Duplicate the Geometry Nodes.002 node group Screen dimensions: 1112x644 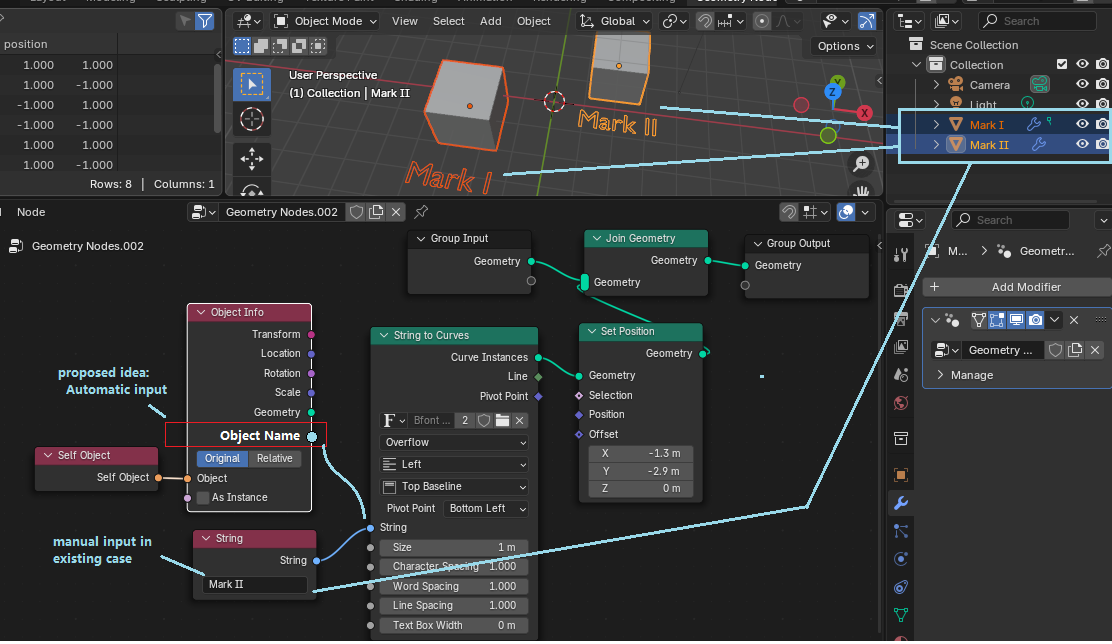(x=377, y=212)
